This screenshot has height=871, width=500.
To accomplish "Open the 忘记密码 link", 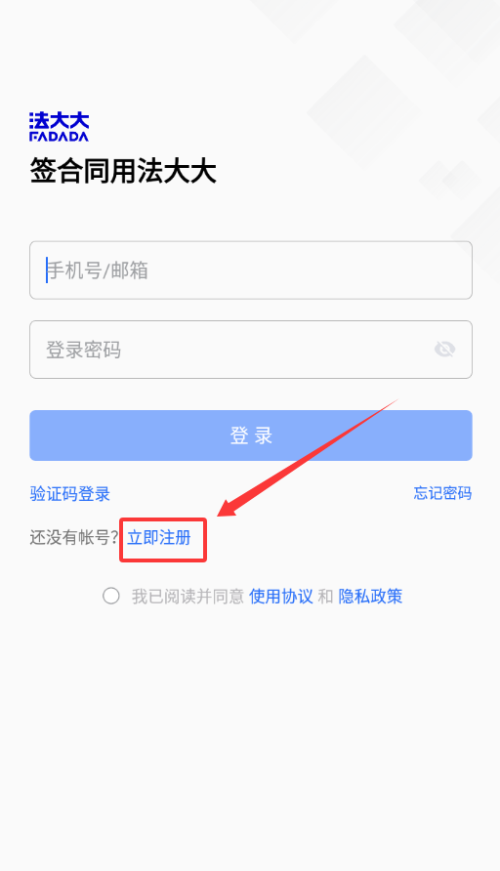I will coord(443,493).
